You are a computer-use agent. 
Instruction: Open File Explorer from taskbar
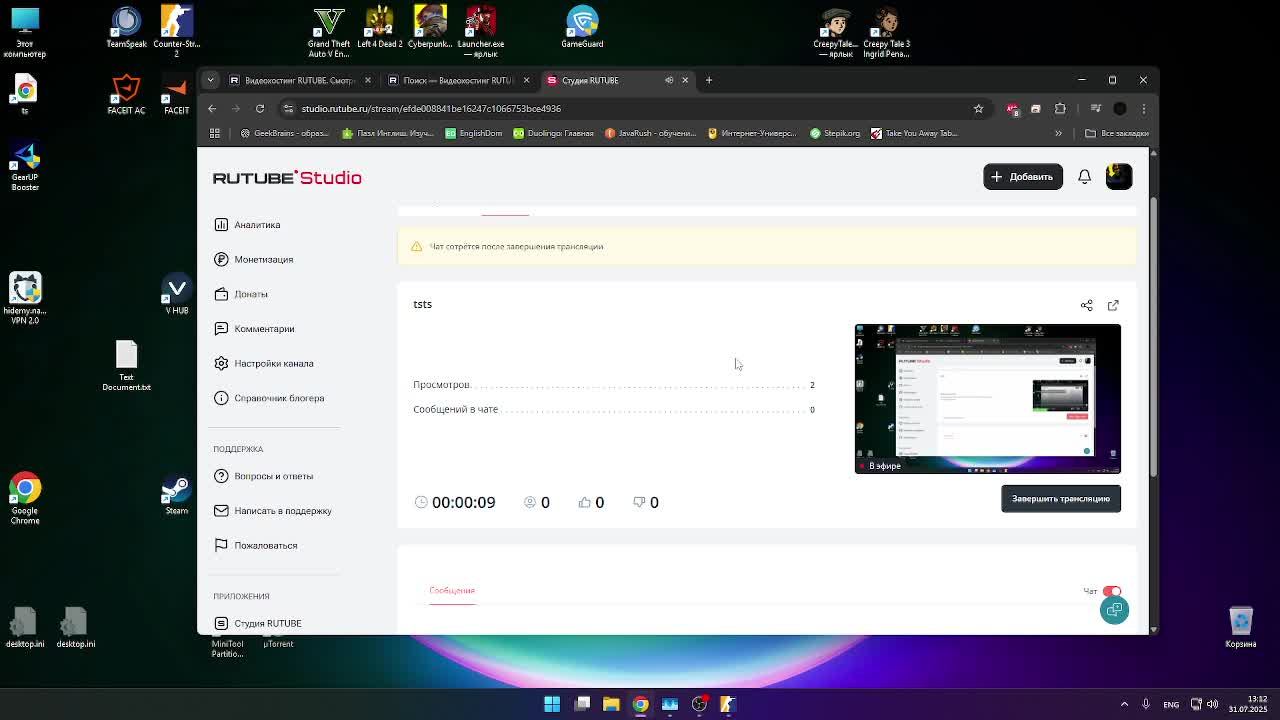[x=611, y=704]
